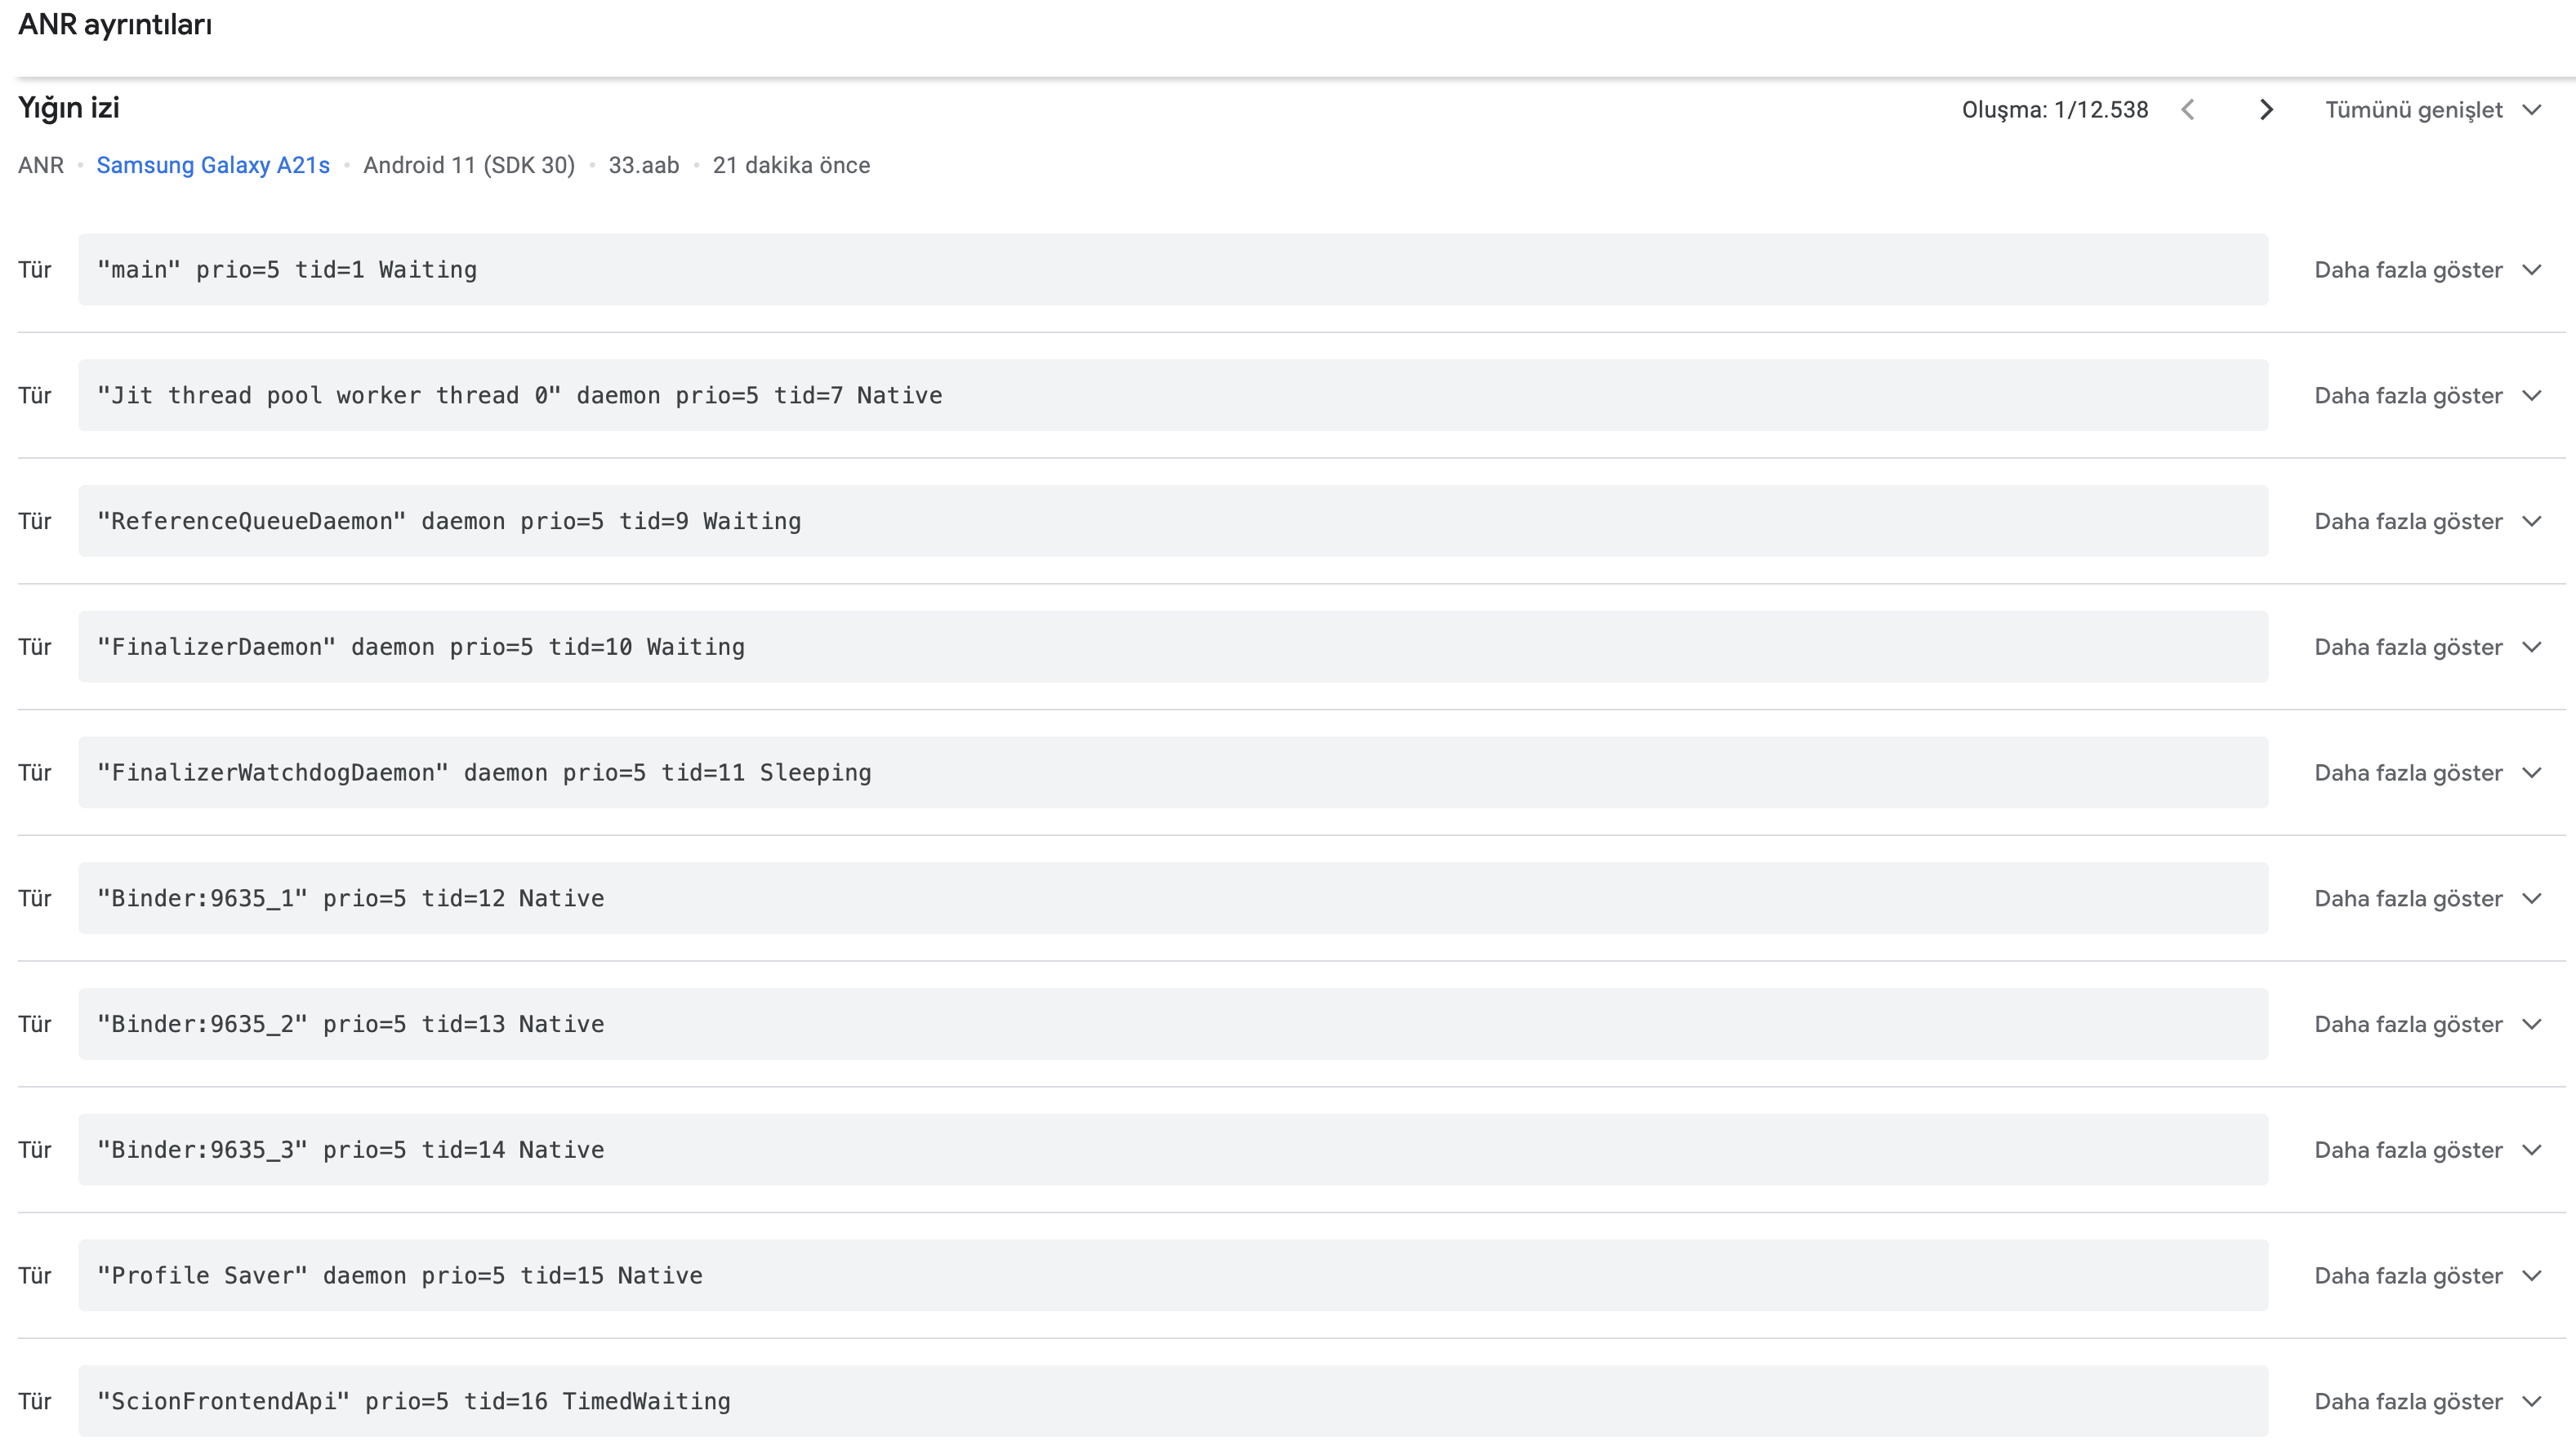Show more for Jit thread pool worker thread
This screenshot has height=1455, width=2576.
(x=2428, y=396)
